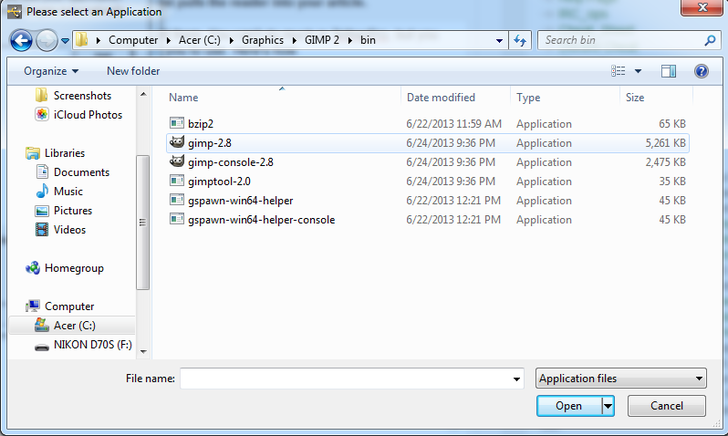The height and width of the screenshot is (436, 728).
Task: Expand the arrow after Computer in breadcrumb
Action: (169, 40)
